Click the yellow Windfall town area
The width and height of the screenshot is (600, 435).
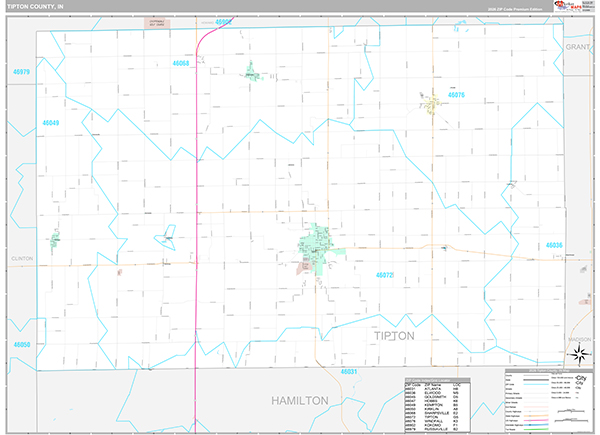click(432, 104)
